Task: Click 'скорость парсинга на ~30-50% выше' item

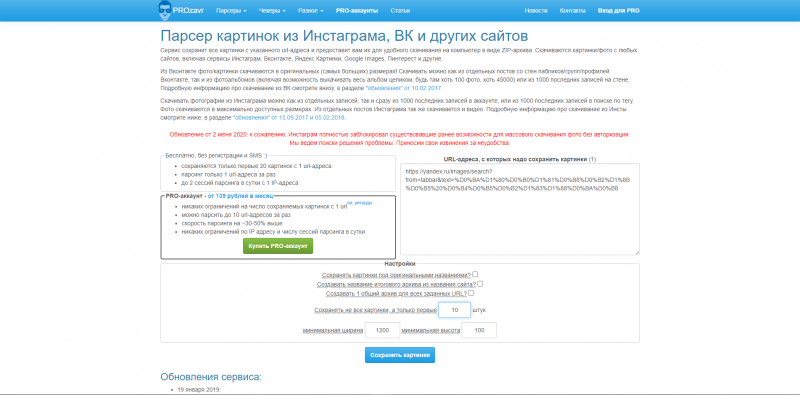Action: [x=232, y=224]
